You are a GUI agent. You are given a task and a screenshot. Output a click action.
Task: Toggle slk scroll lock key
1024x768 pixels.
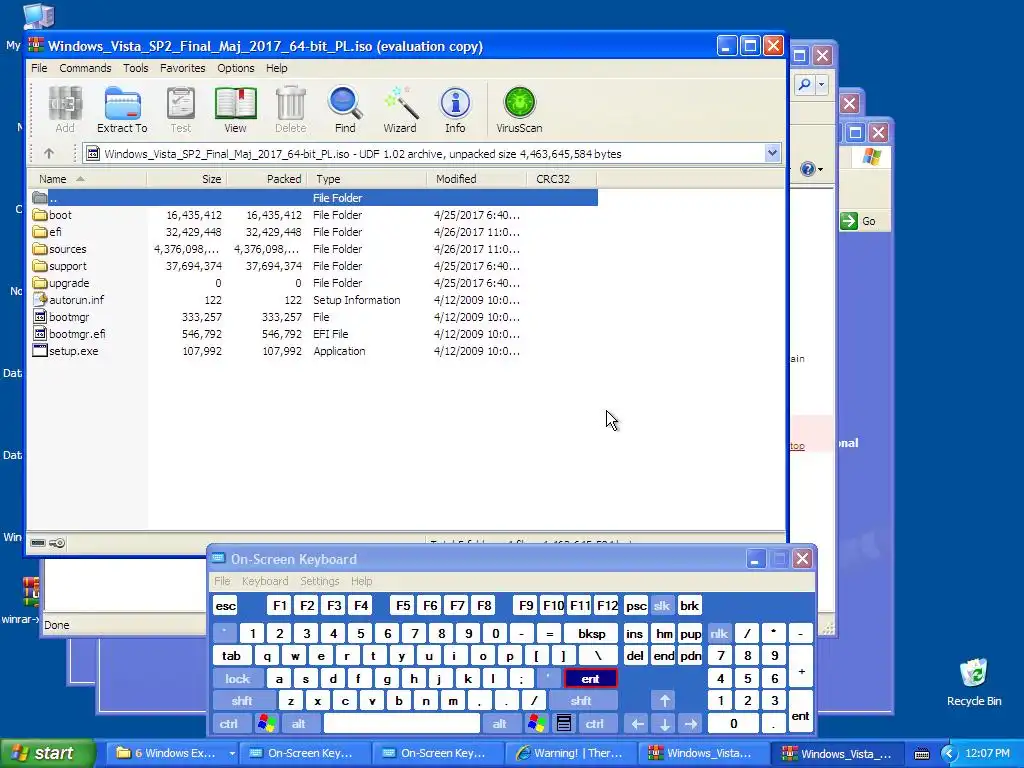click(662, 605)
